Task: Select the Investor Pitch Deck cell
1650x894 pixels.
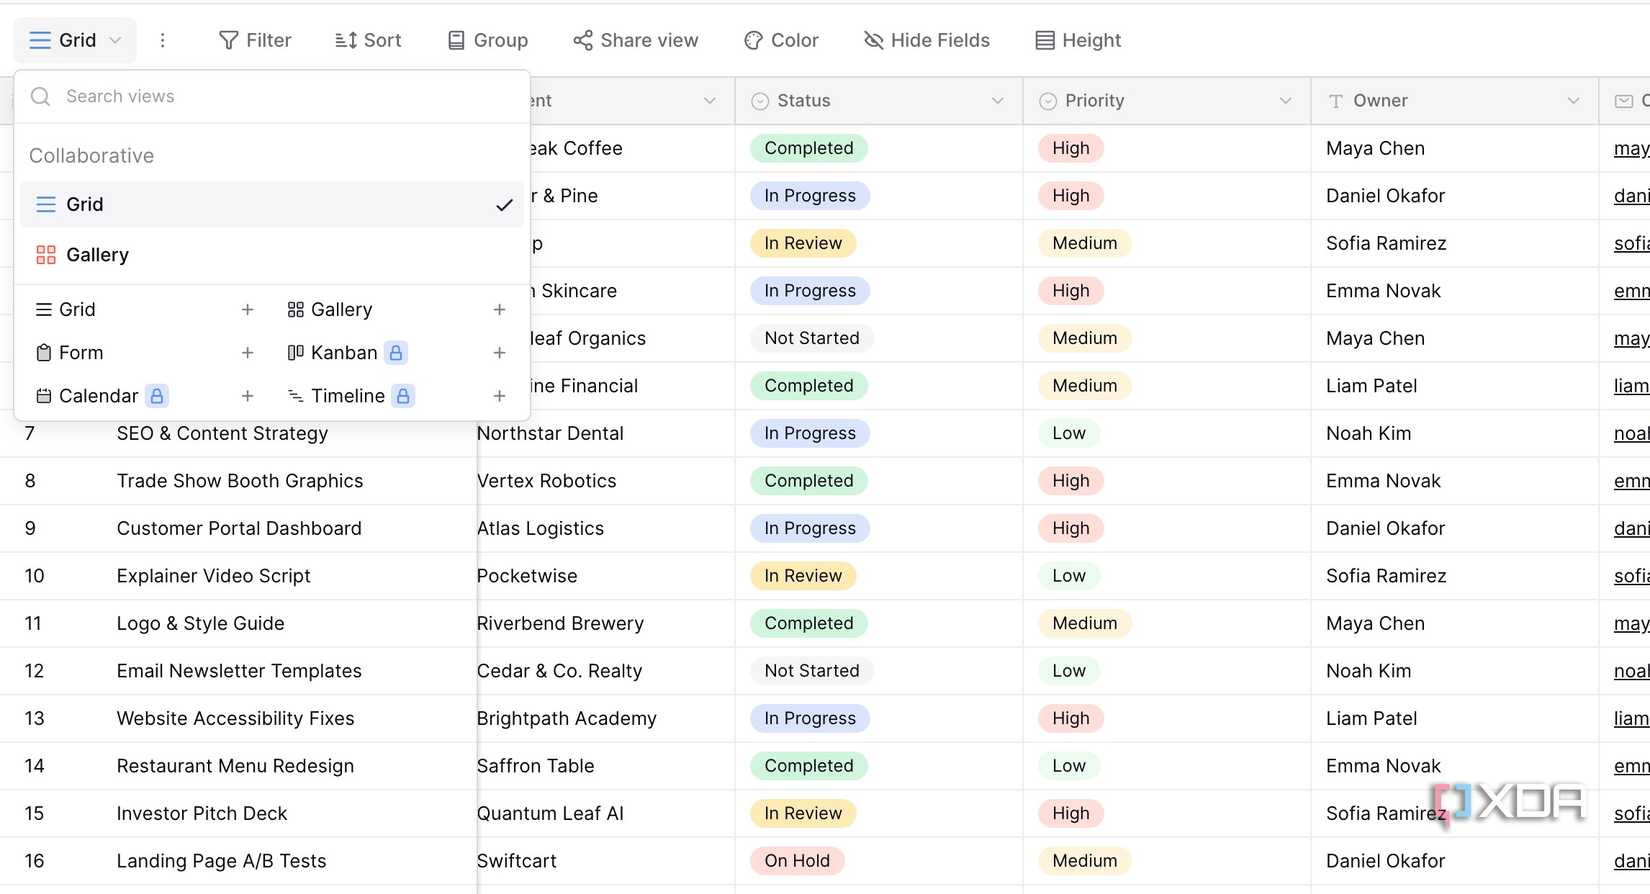Action: [x=202, y=814]
